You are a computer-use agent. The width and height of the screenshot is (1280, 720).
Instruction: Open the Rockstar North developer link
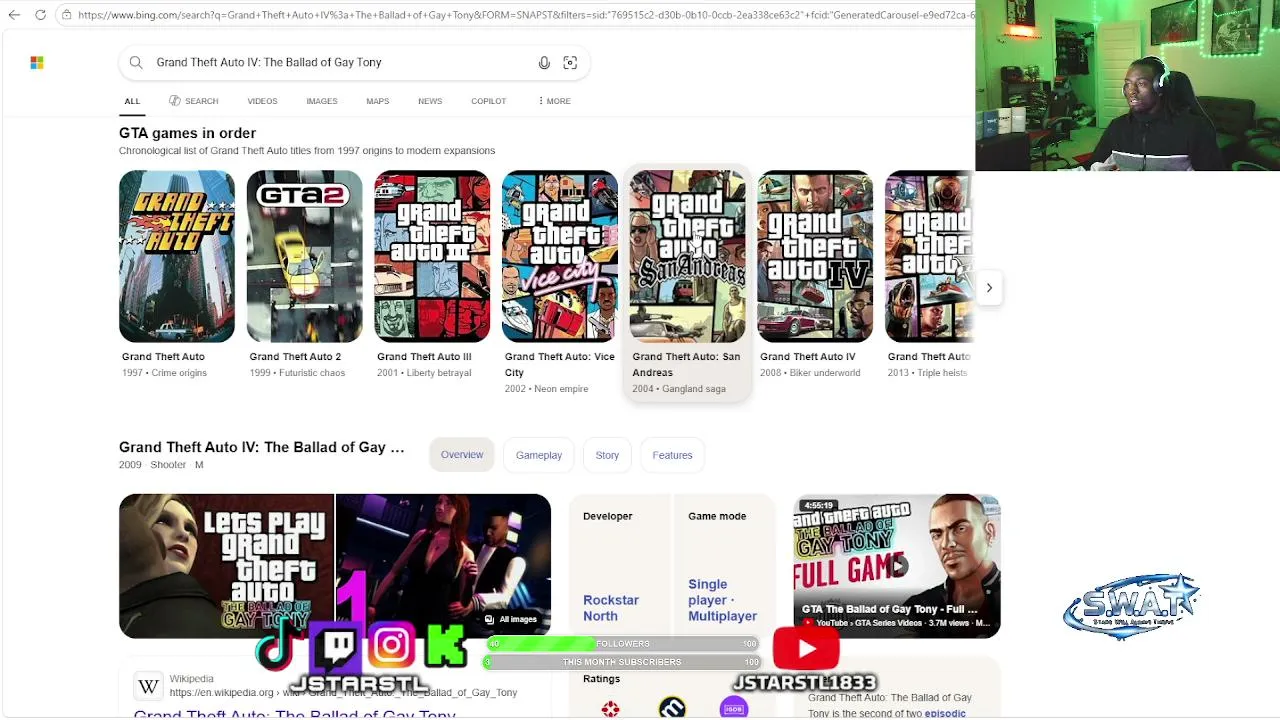pyautogui.click(x=611, y=608)
